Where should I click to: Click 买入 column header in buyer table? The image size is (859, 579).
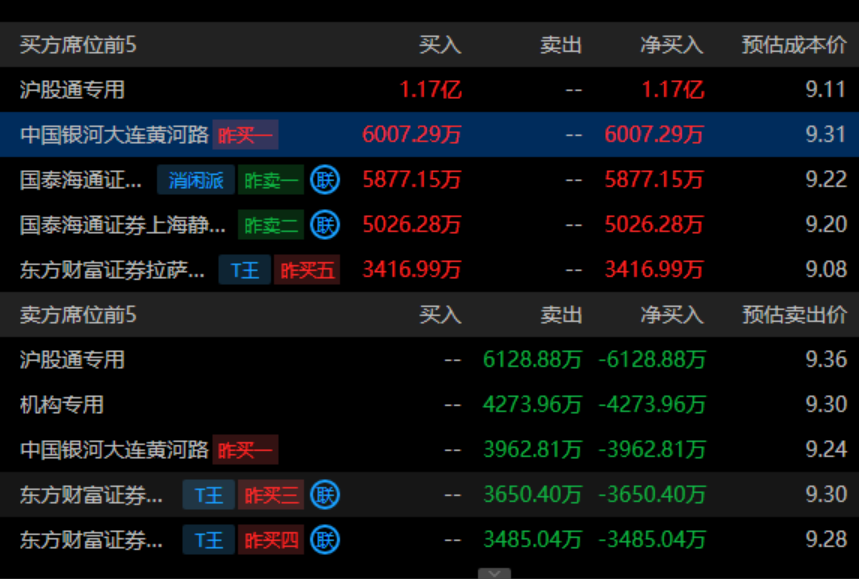tap(440, 45)
